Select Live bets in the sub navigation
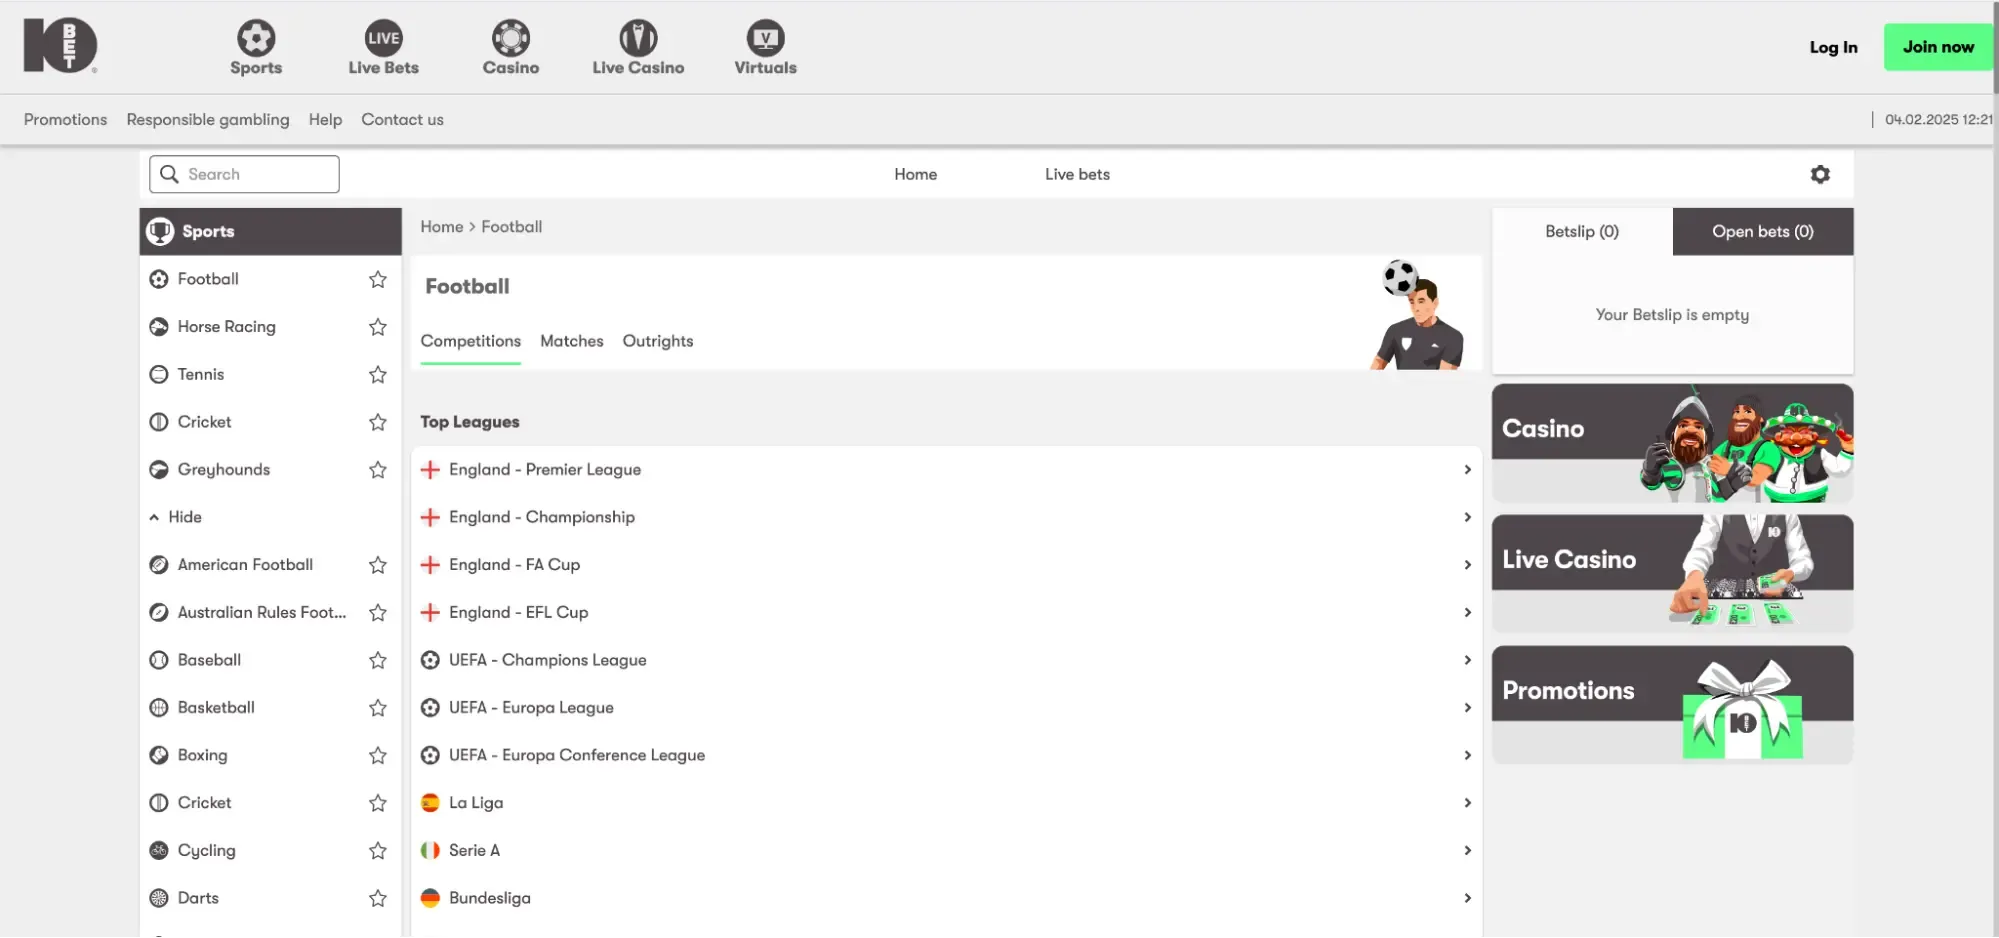The height and width of the screenshot is (938, 1999). (x=1077, y=174)
